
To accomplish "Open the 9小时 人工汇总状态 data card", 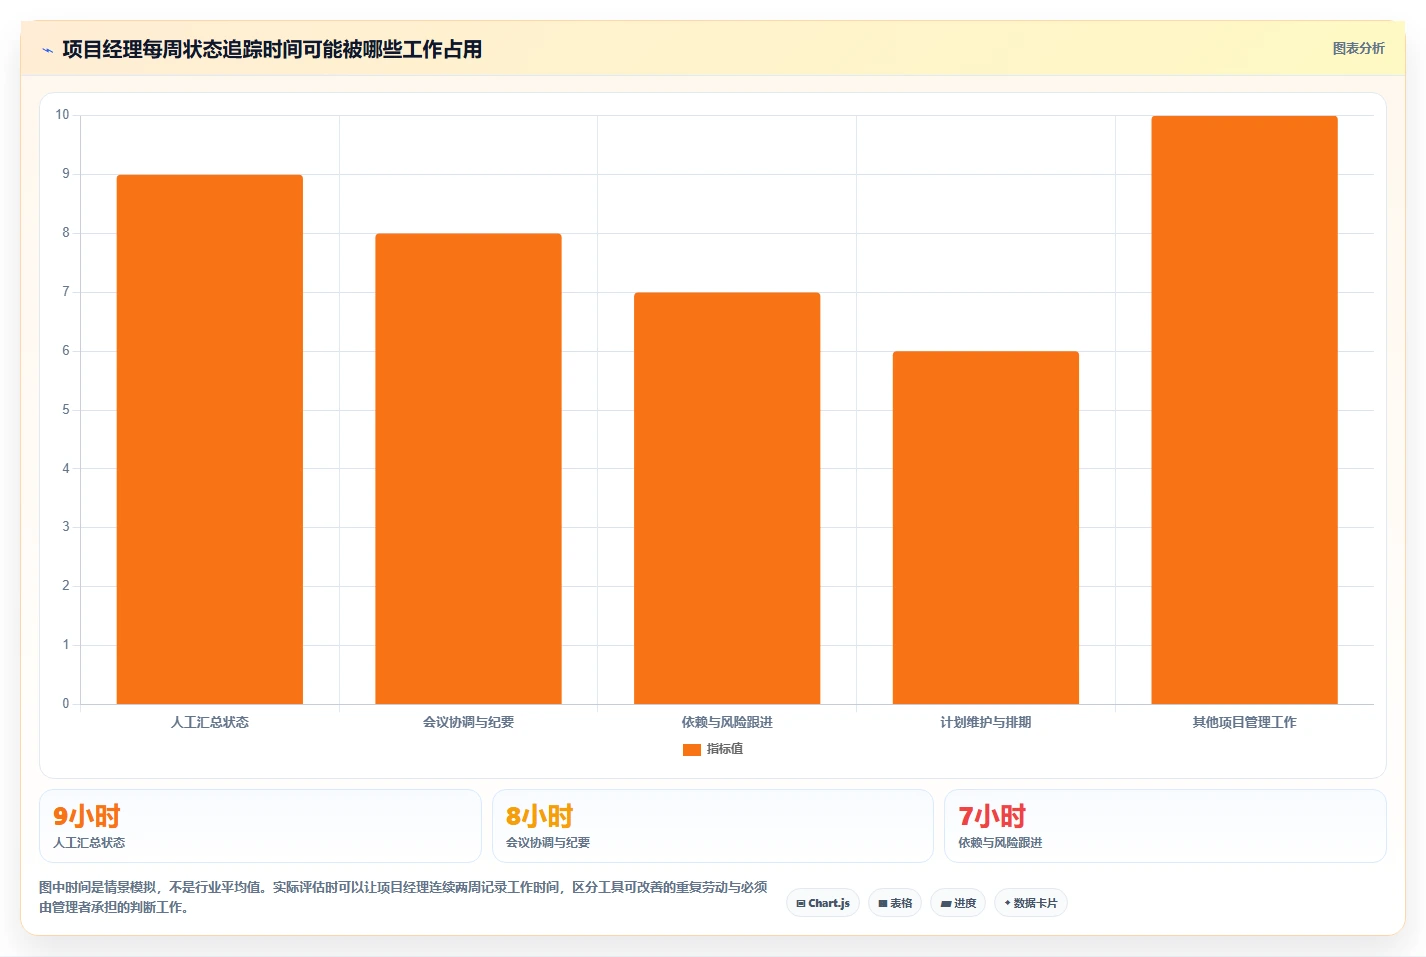I will [x=260, y=826].
